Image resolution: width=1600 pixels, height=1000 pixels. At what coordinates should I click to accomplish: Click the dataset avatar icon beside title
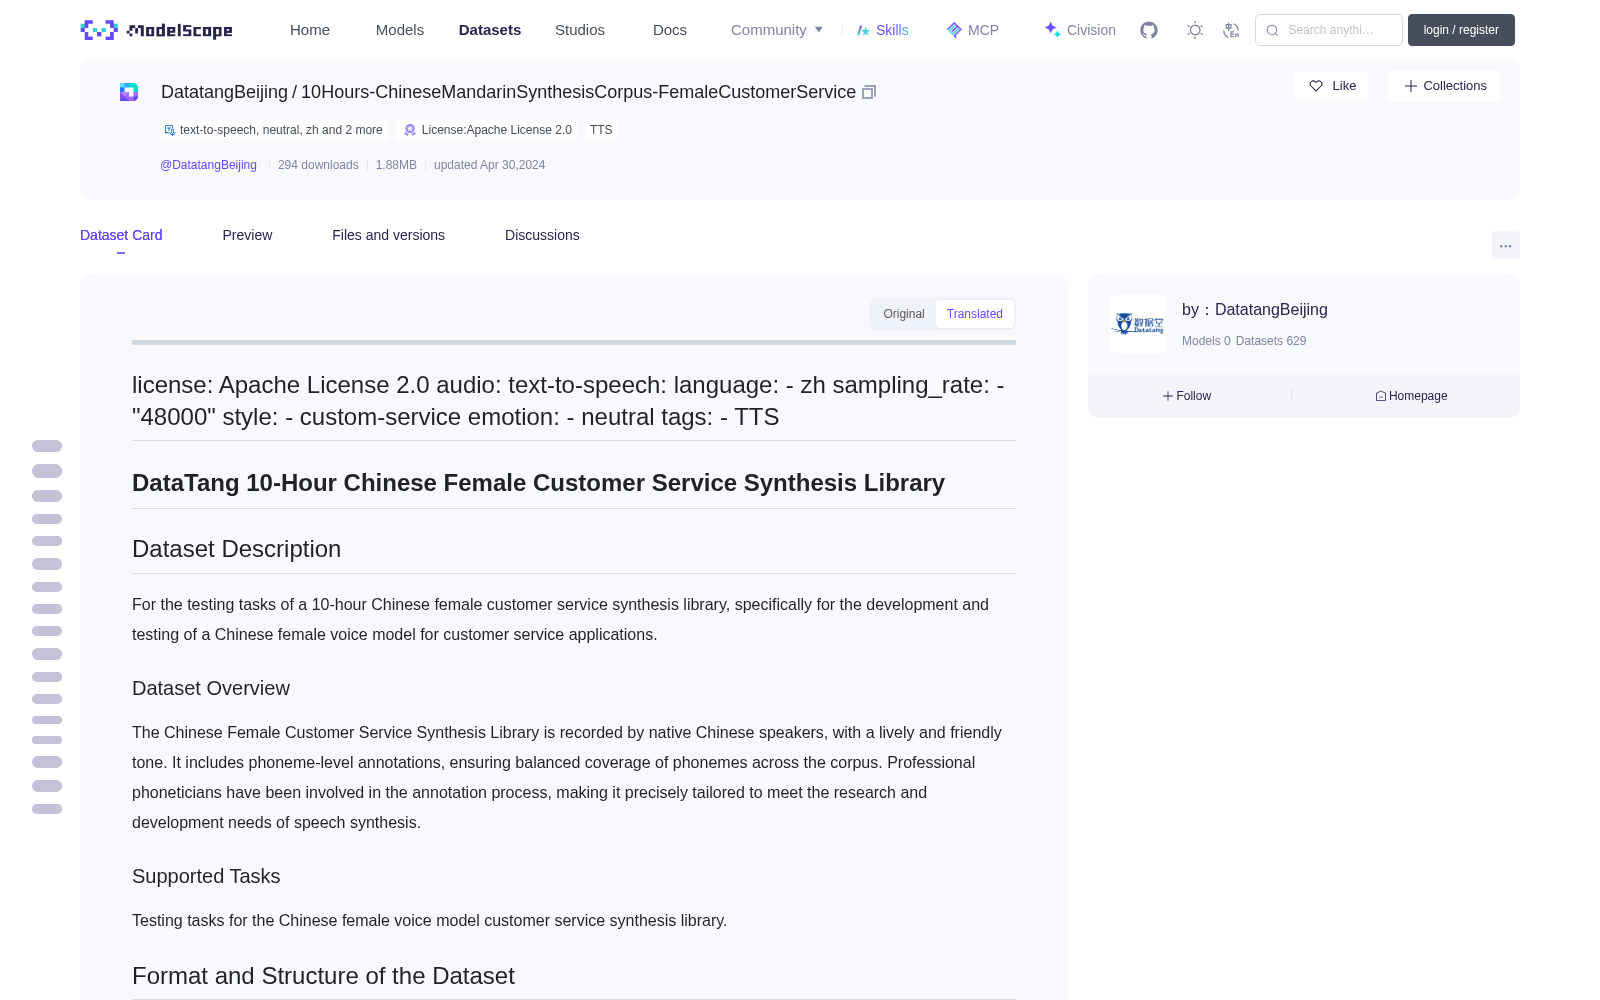pos(129,92)
